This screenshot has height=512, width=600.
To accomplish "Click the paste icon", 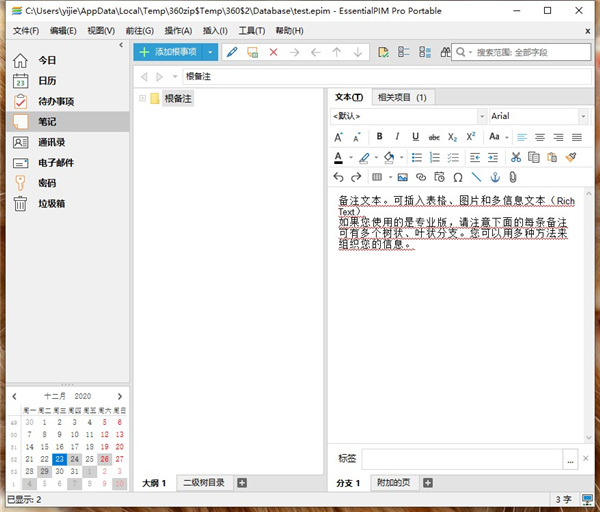I will pos(552,157).
